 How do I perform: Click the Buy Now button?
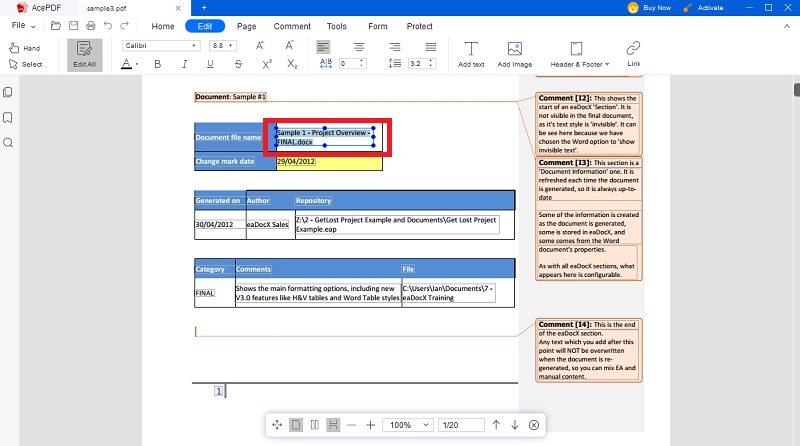(649, 8)
